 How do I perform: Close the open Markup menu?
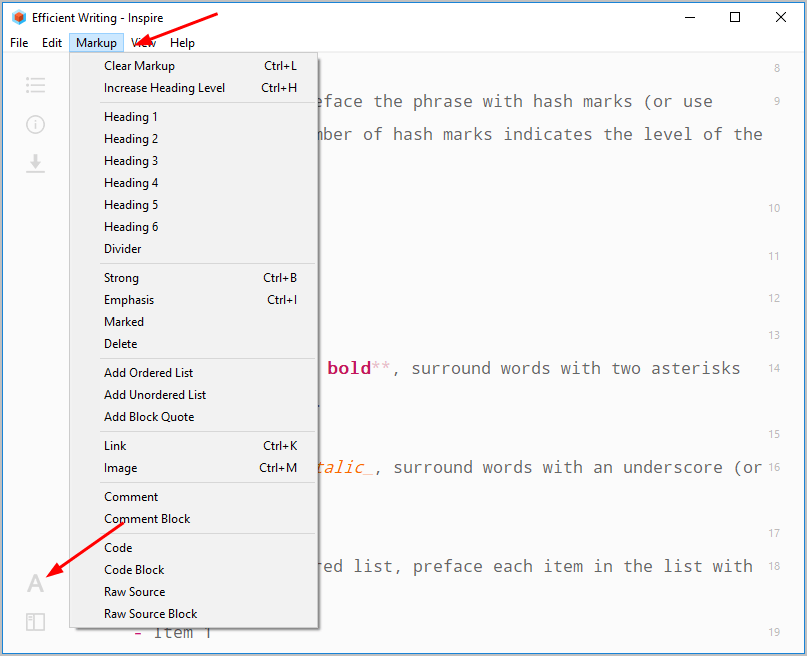pyautogui.click(x=96, y=43)
